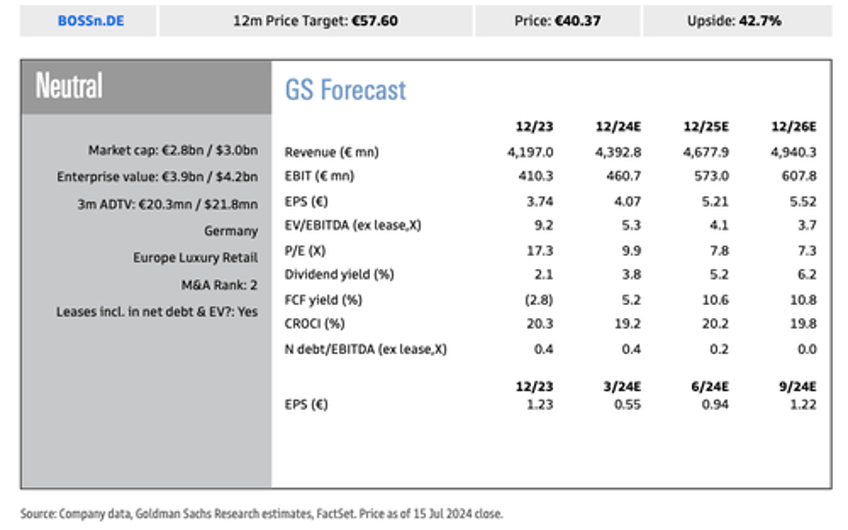
Task: Open the BOSSn.DE ticker link
Action: (x=91, y=21)
